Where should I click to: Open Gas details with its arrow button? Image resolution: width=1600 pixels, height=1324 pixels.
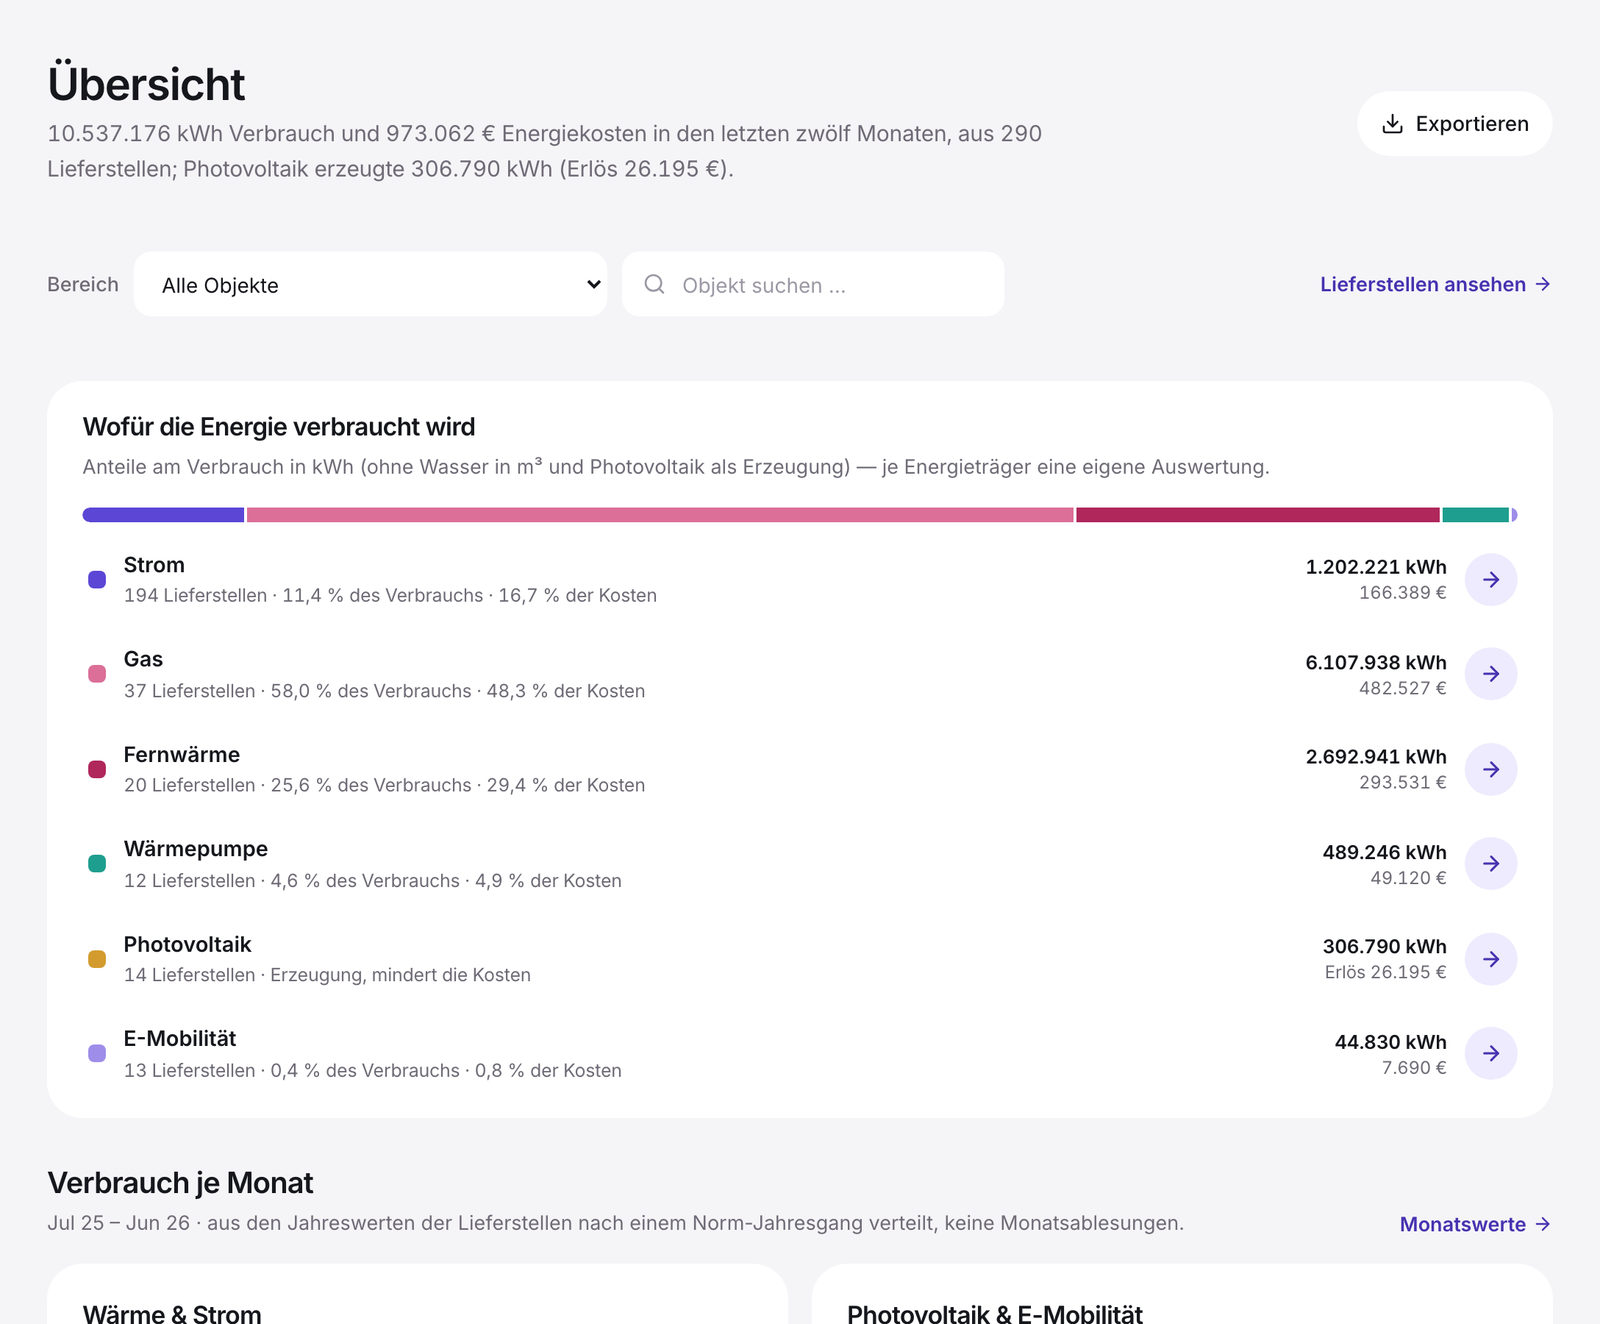coord(1490,674)
